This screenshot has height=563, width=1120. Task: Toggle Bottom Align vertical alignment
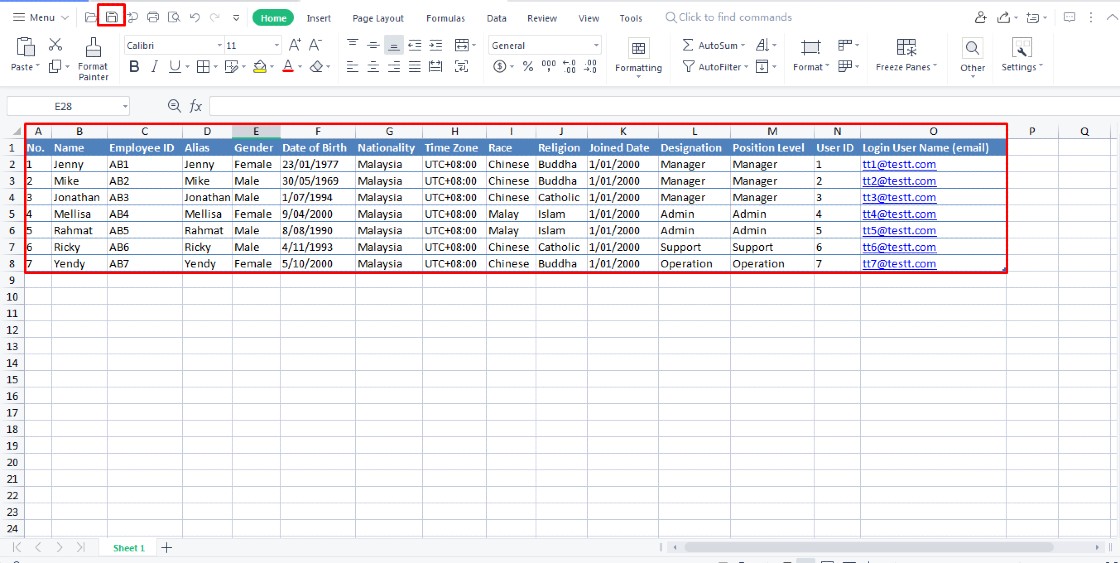click(394, 45)
